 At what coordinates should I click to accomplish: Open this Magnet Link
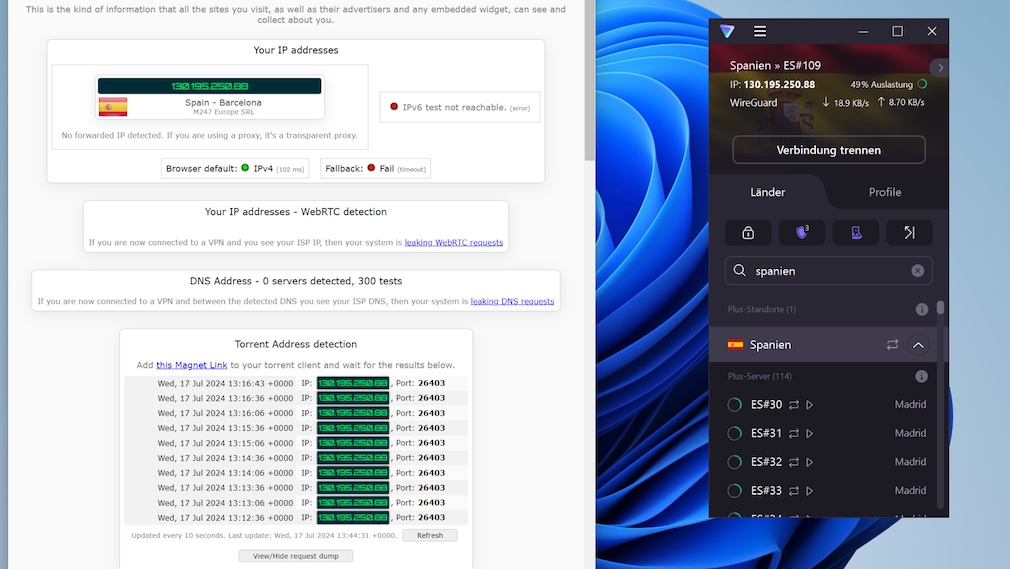coord(191,365)
